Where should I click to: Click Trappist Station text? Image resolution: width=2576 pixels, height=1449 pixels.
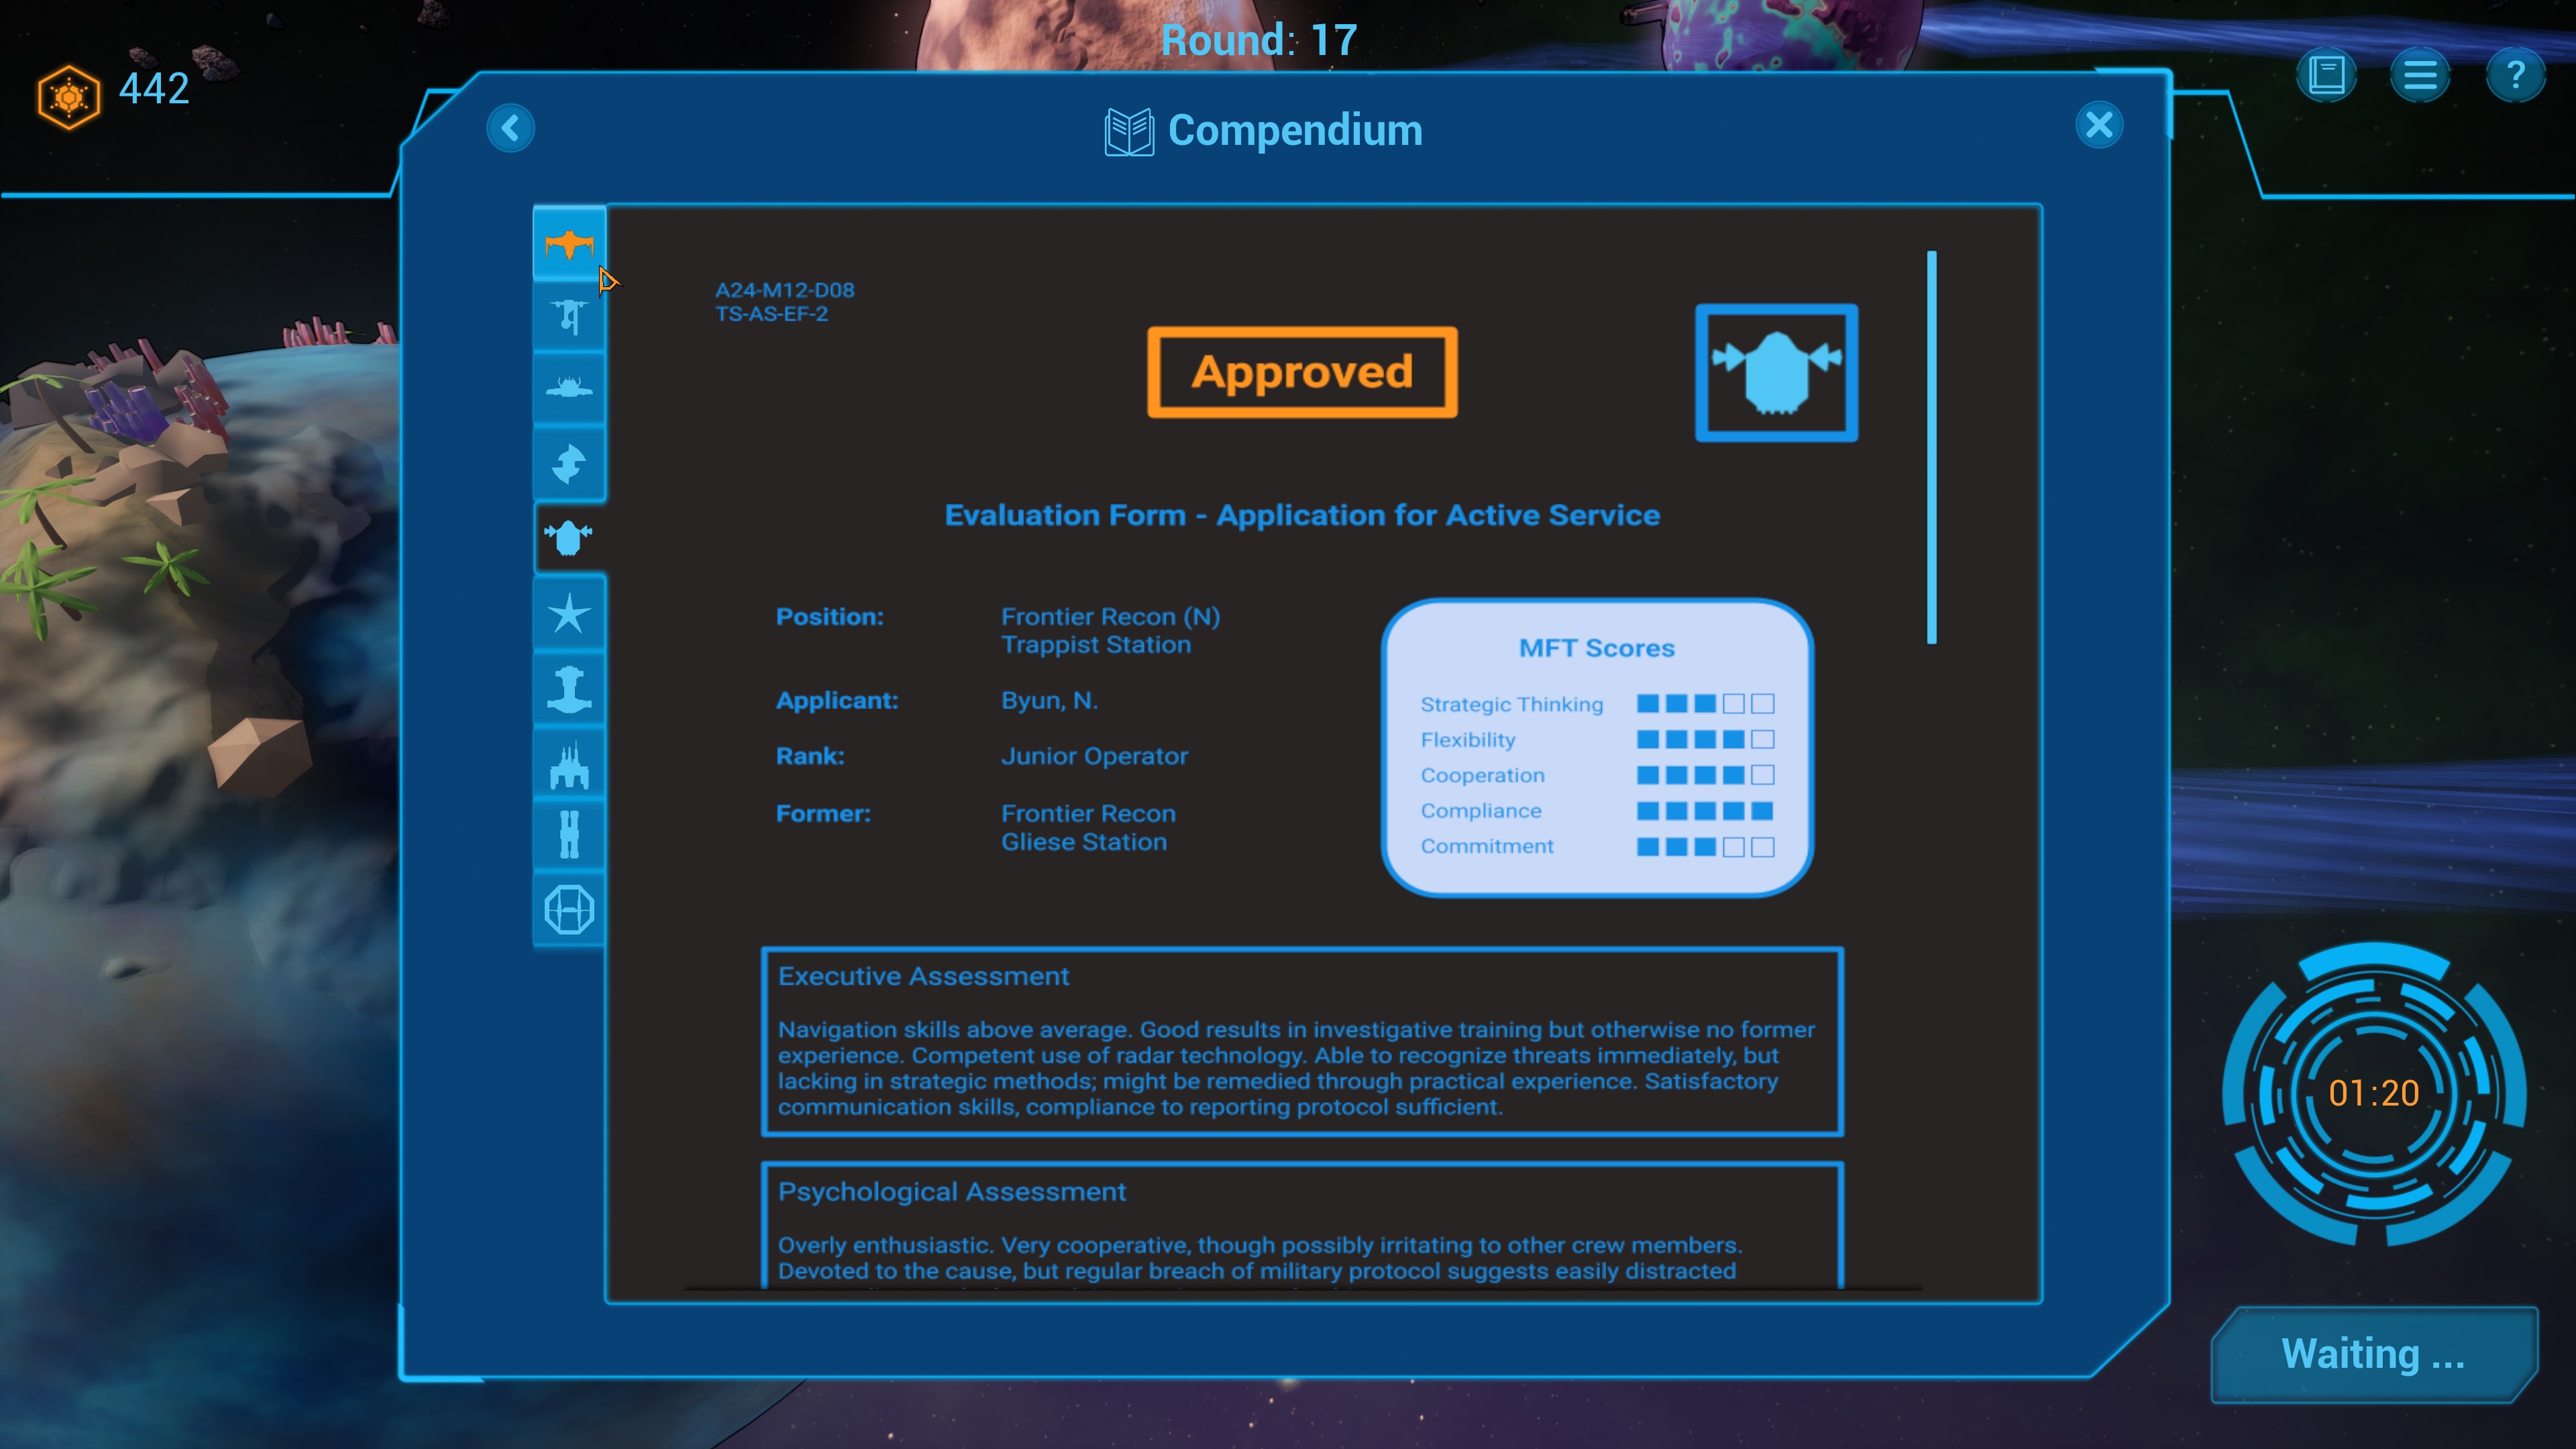pyautogui.click(x=1096, y=645)
